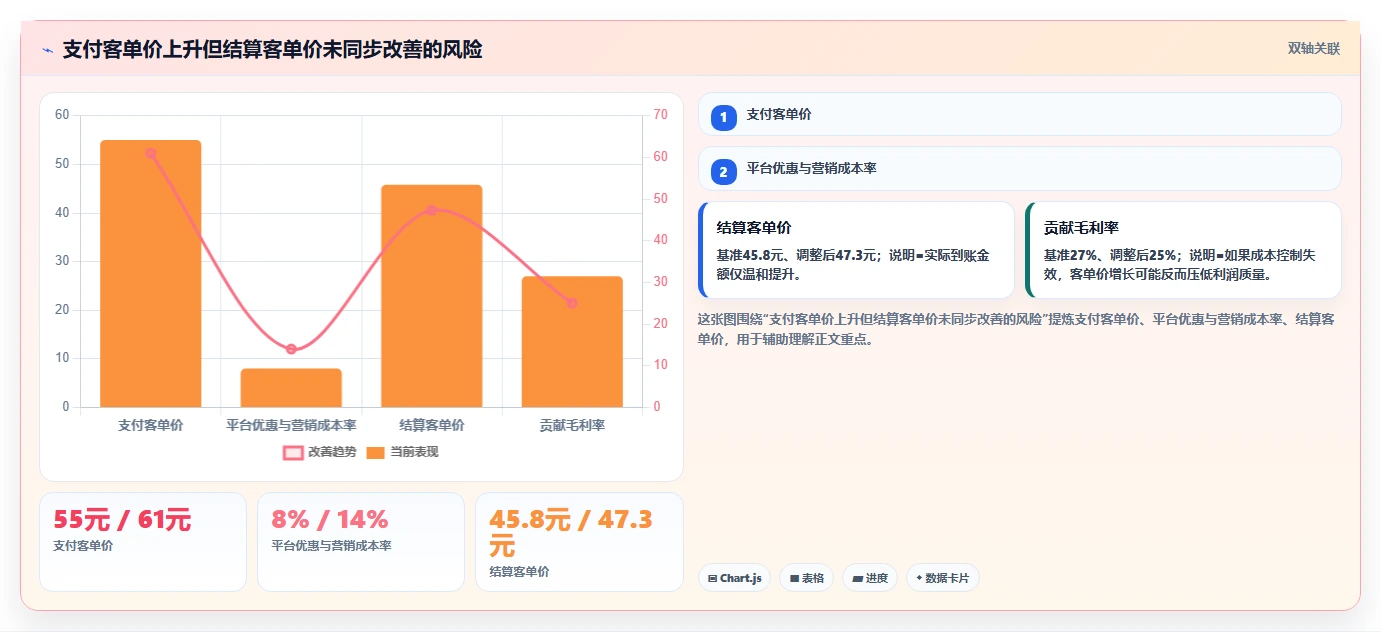Click the orange bar for 平台优惠与营销成本率

point(291,388)
